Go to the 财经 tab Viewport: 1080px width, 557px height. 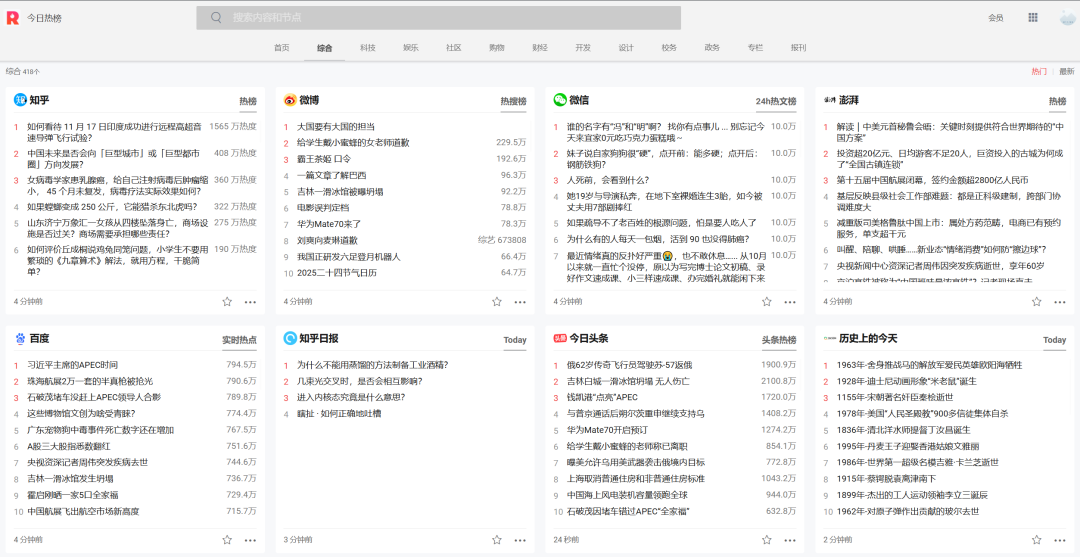pyautogui.click(x=540, y=47)
